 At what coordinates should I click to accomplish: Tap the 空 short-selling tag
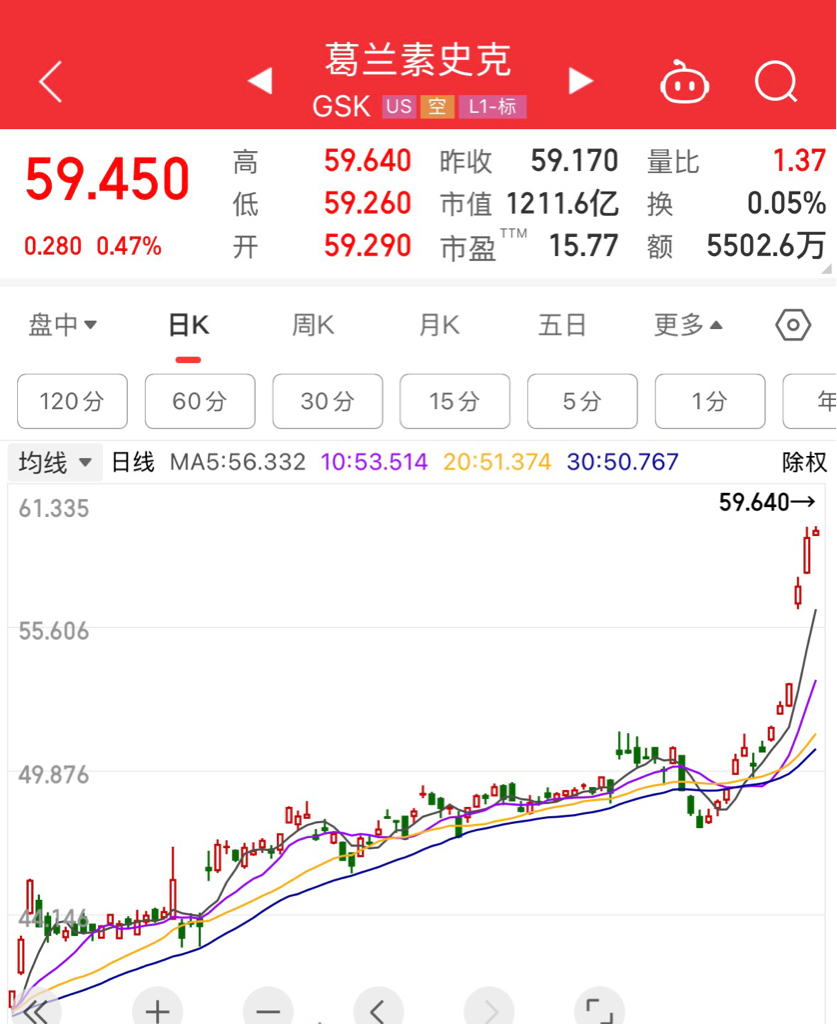(437, 106)
